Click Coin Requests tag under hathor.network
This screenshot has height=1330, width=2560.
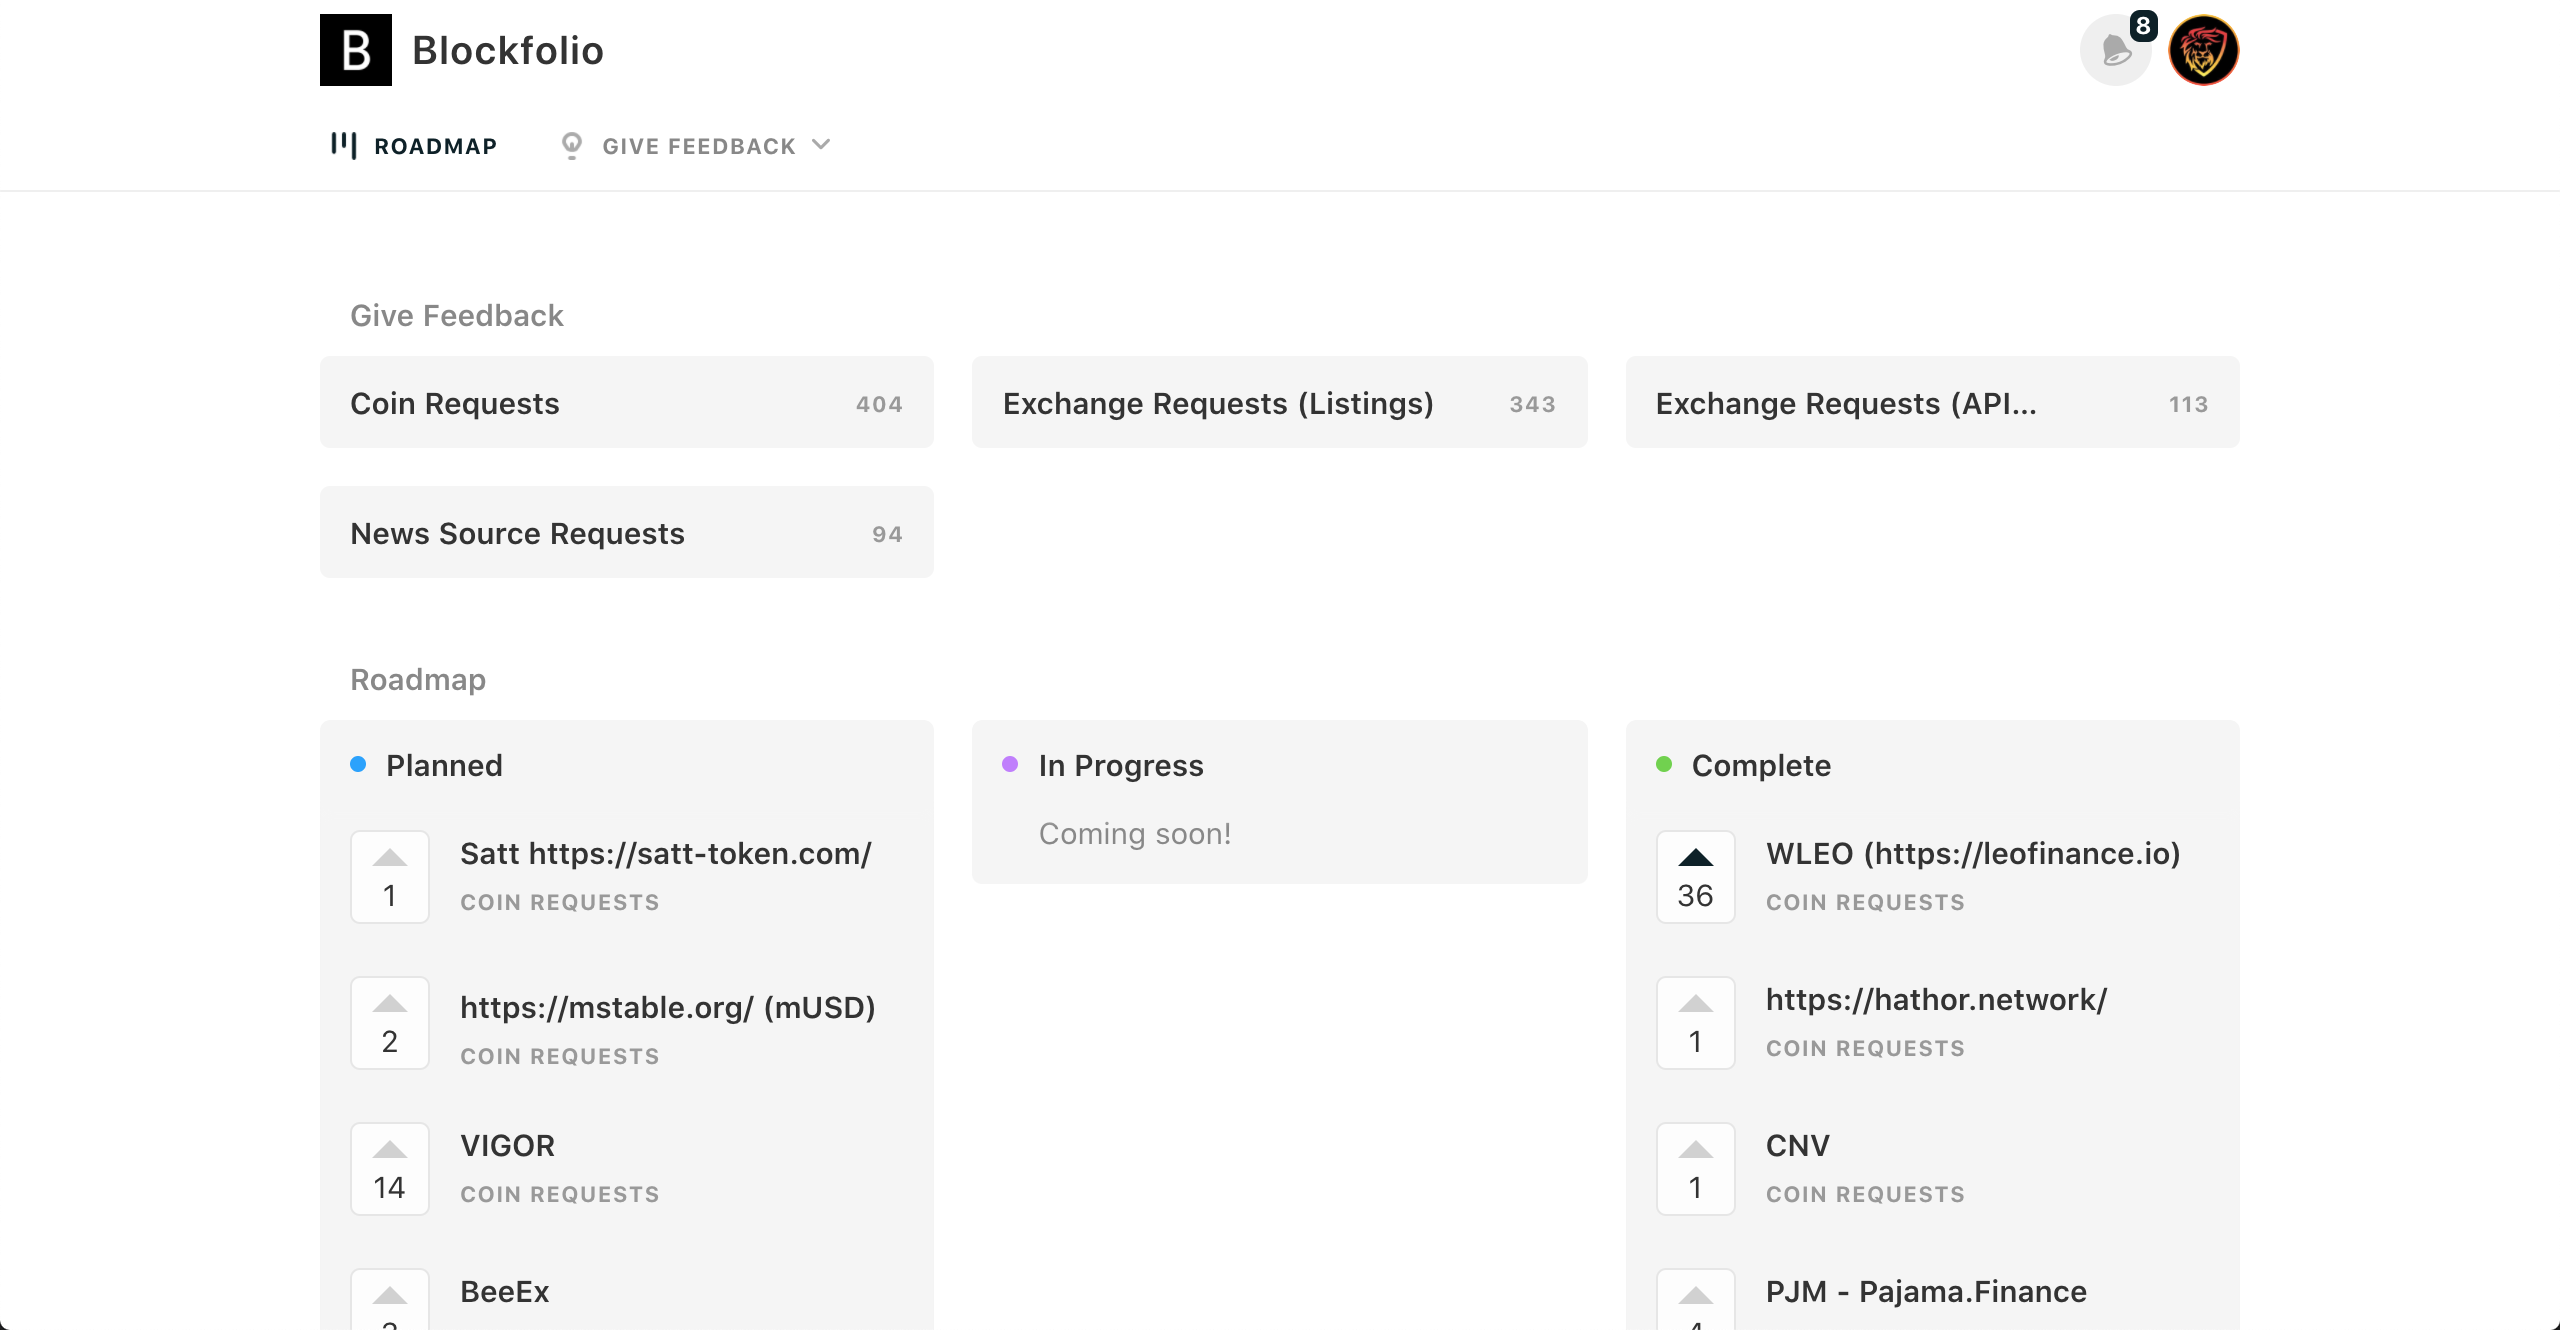pyautogui.click(x=1866, y=1048)
